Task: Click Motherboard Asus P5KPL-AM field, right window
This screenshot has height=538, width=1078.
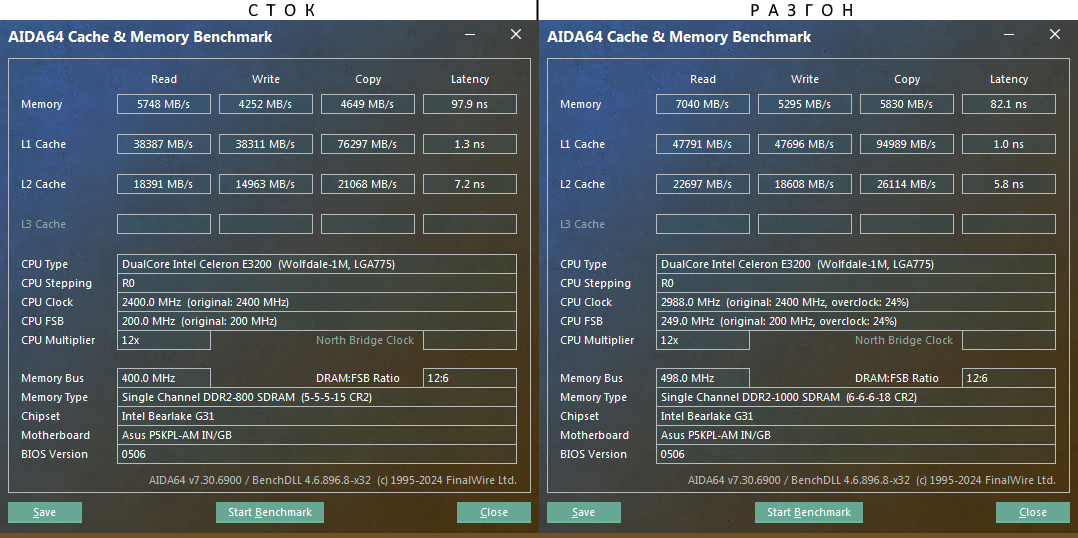Action: [x=856, y=435]
